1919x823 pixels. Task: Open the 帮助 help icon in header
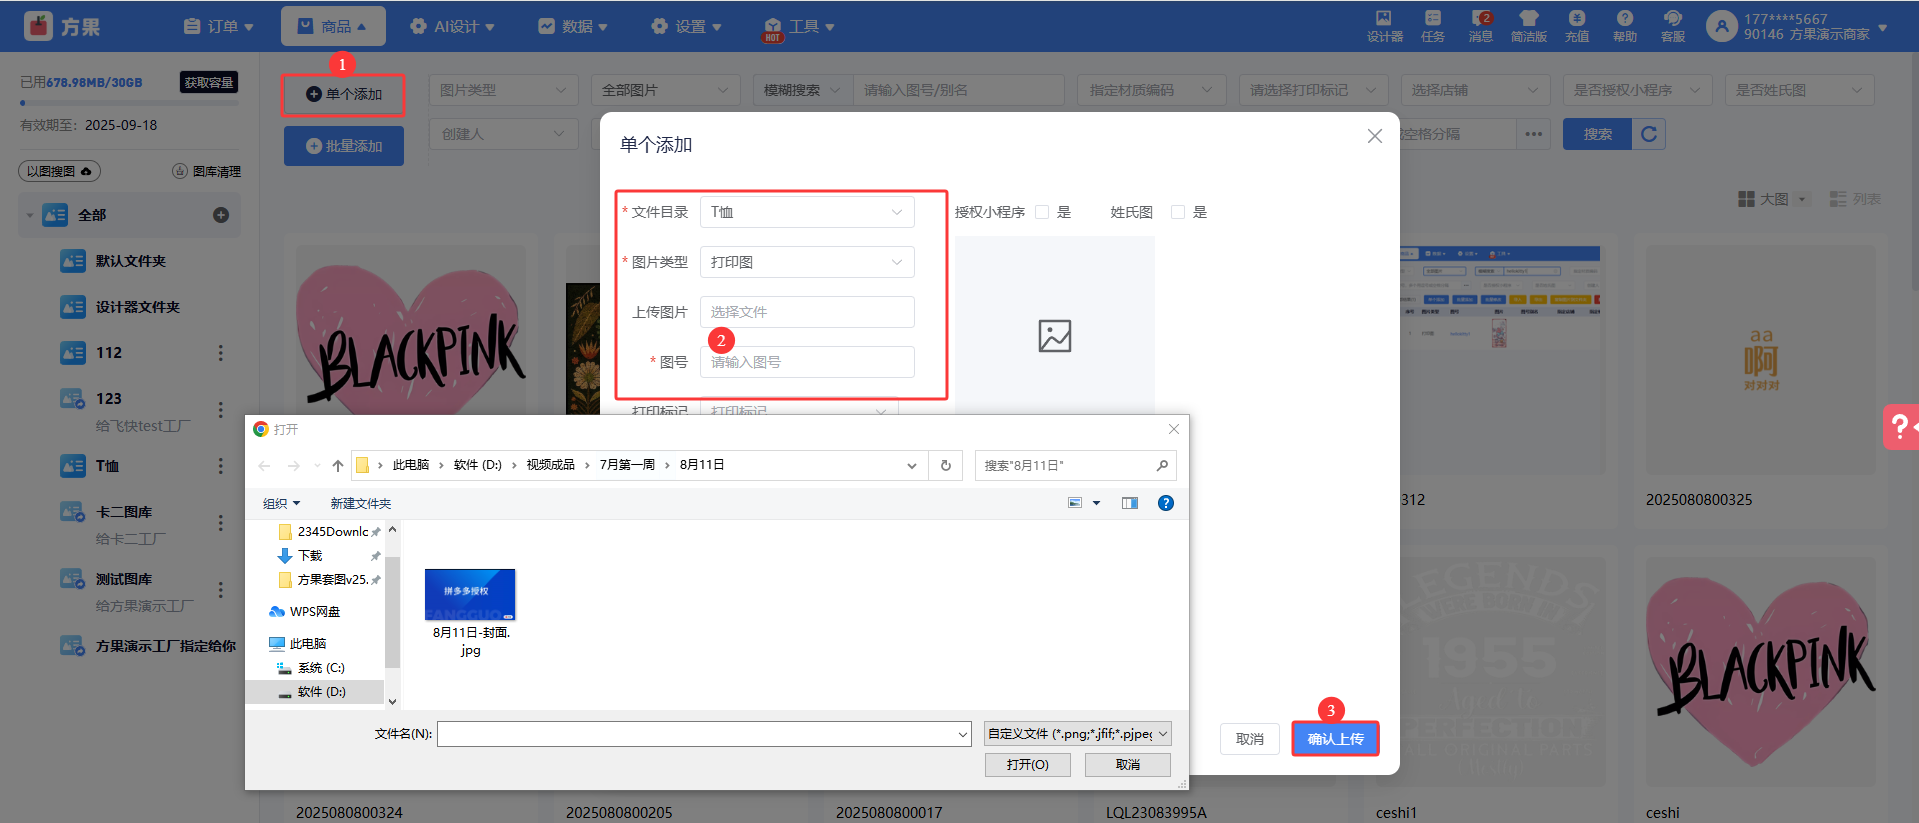coord(1625,26)
